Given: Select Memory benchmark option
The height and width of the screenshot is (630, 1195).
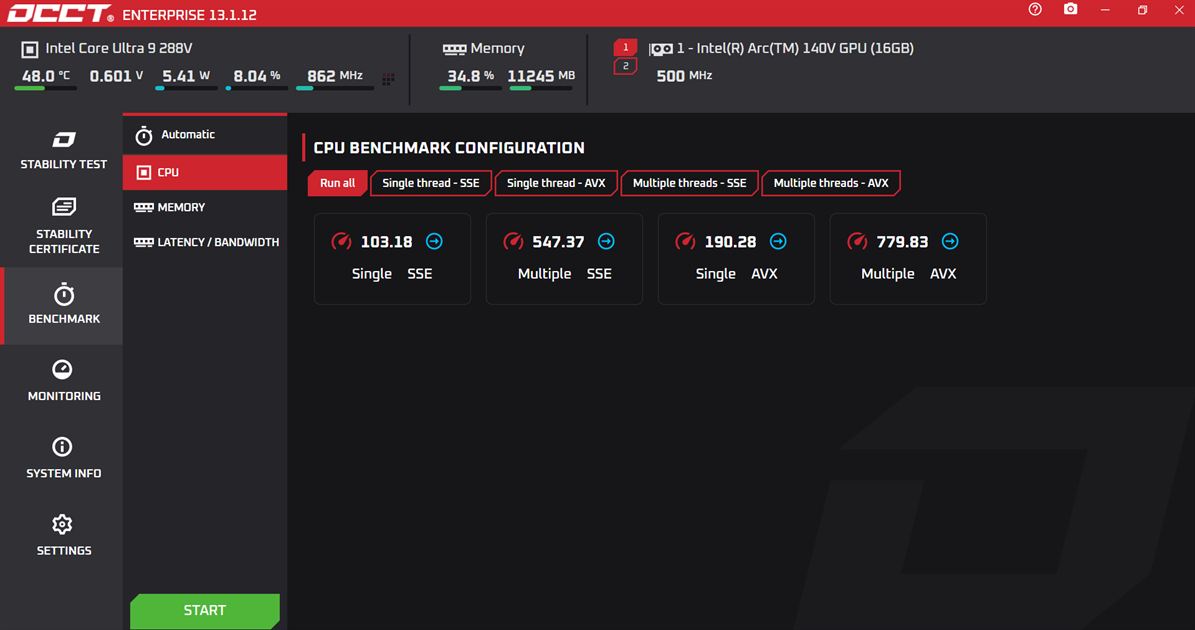Looking at the screenshot, I should 205,207.
